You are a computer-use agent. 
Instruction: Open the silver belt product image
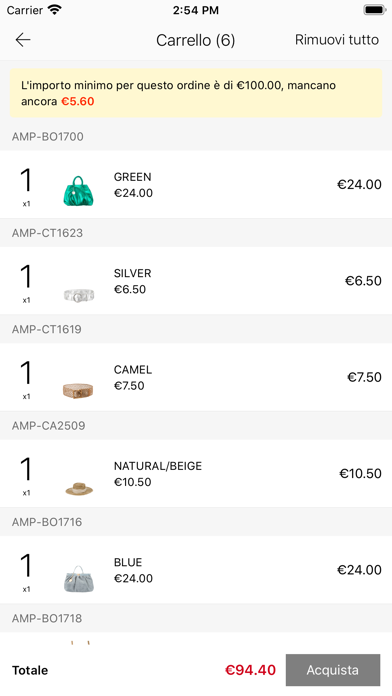click(79, 295)
